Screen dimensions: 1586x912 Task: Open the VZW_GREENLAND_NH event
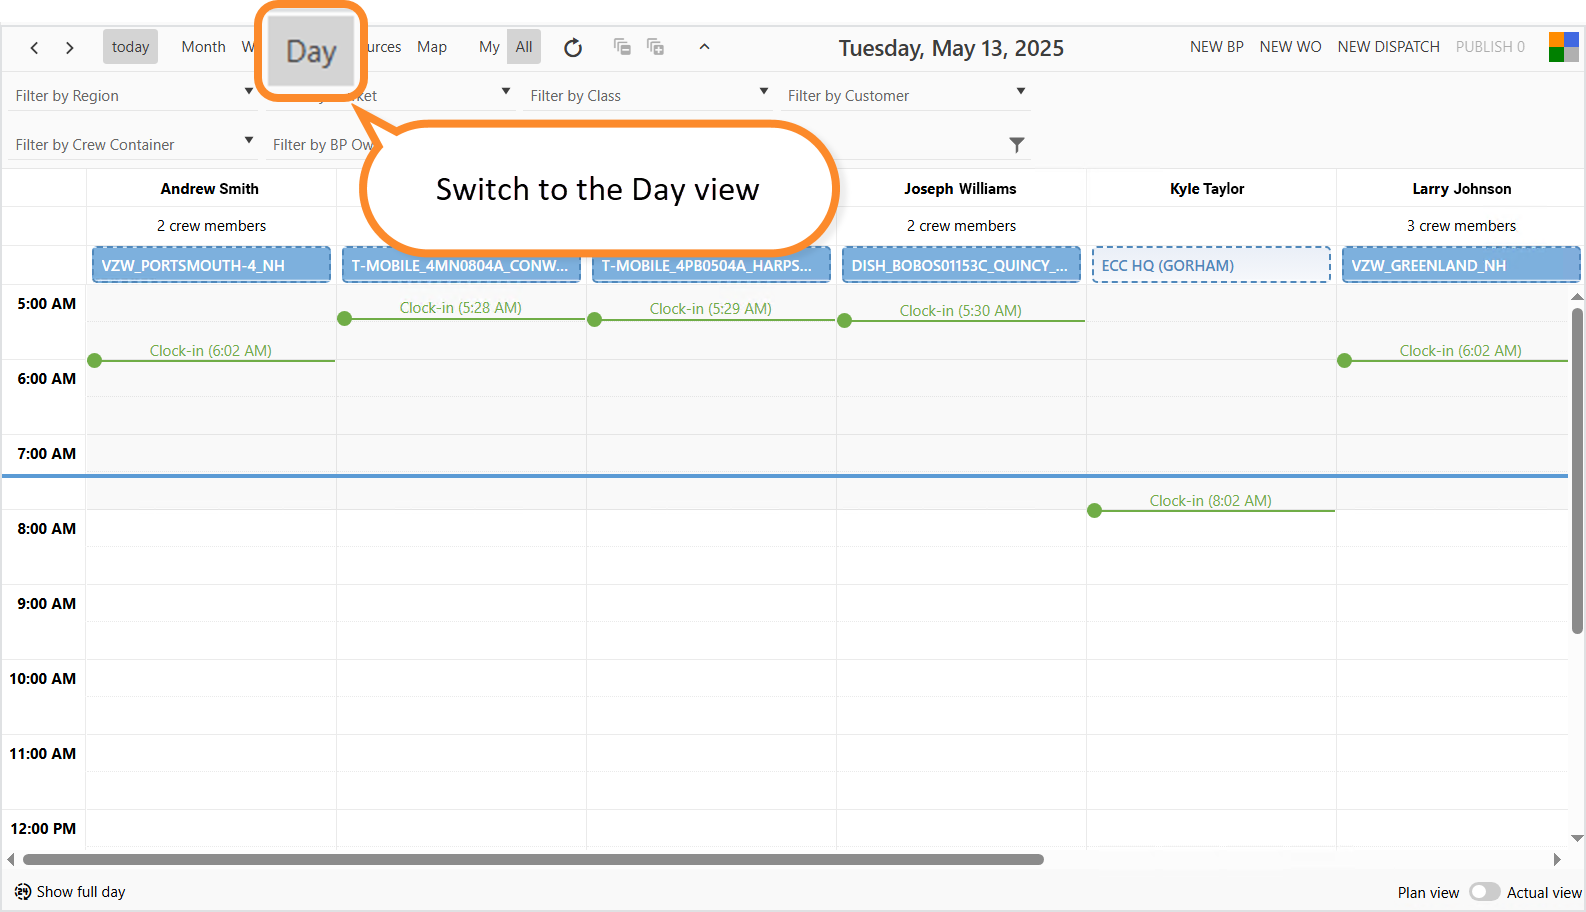point(1461,265)
